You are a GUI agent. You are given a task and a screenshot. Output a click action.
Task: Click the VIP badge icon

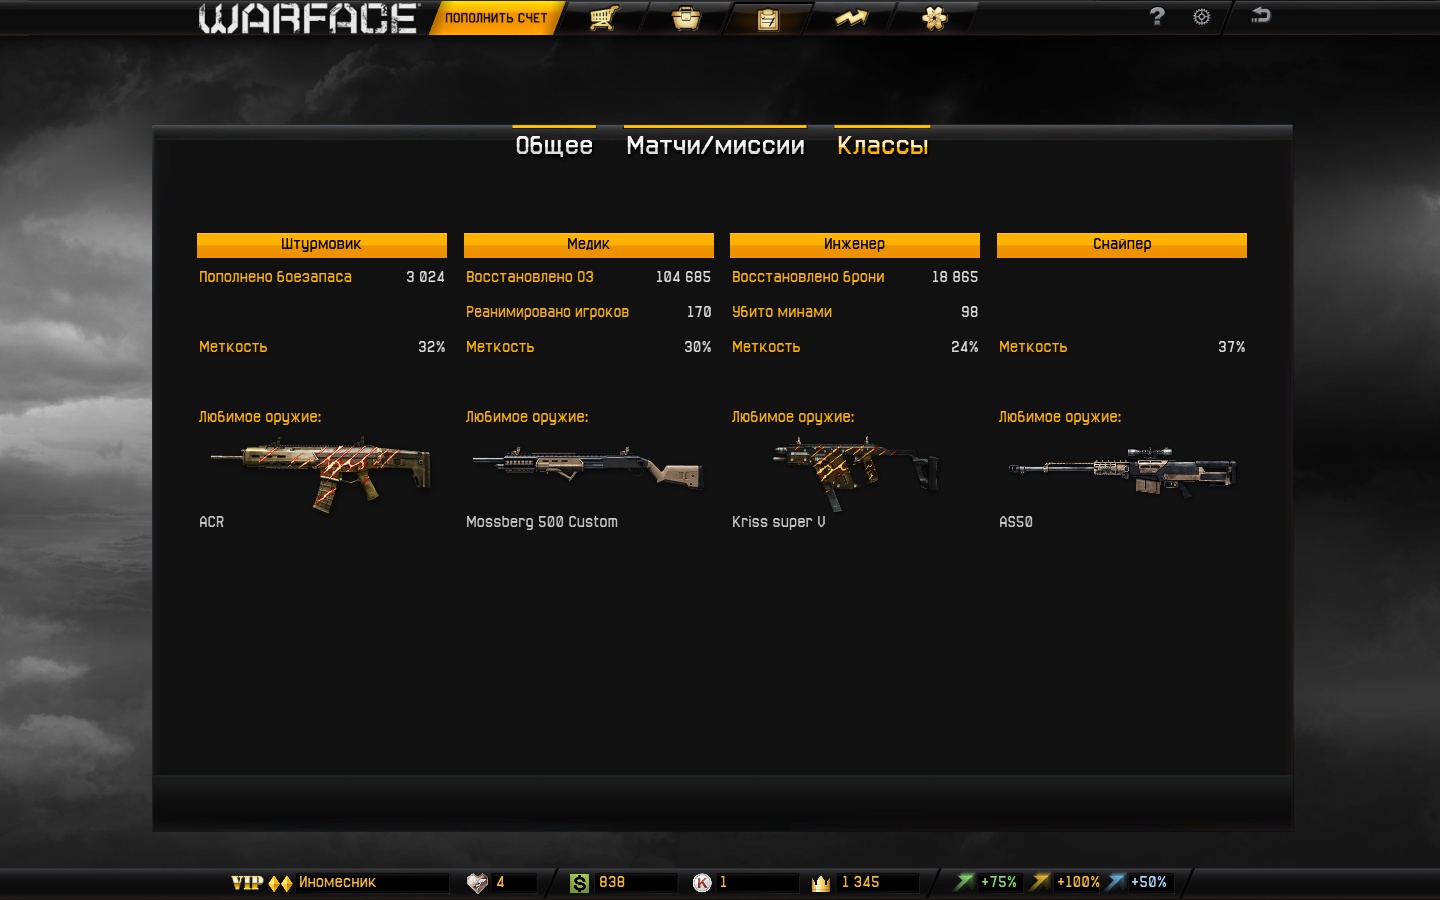[247, 882]
